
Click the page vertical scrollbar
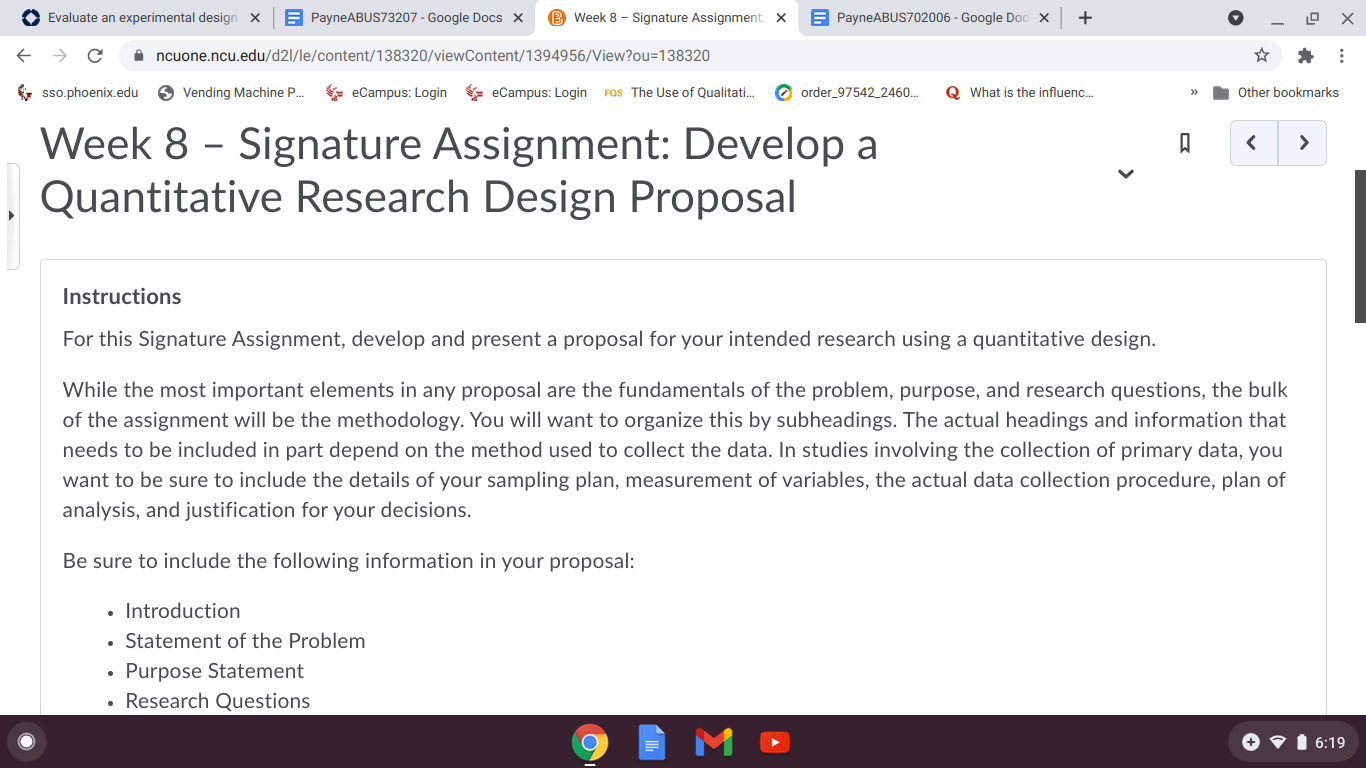coord(1360,246)
